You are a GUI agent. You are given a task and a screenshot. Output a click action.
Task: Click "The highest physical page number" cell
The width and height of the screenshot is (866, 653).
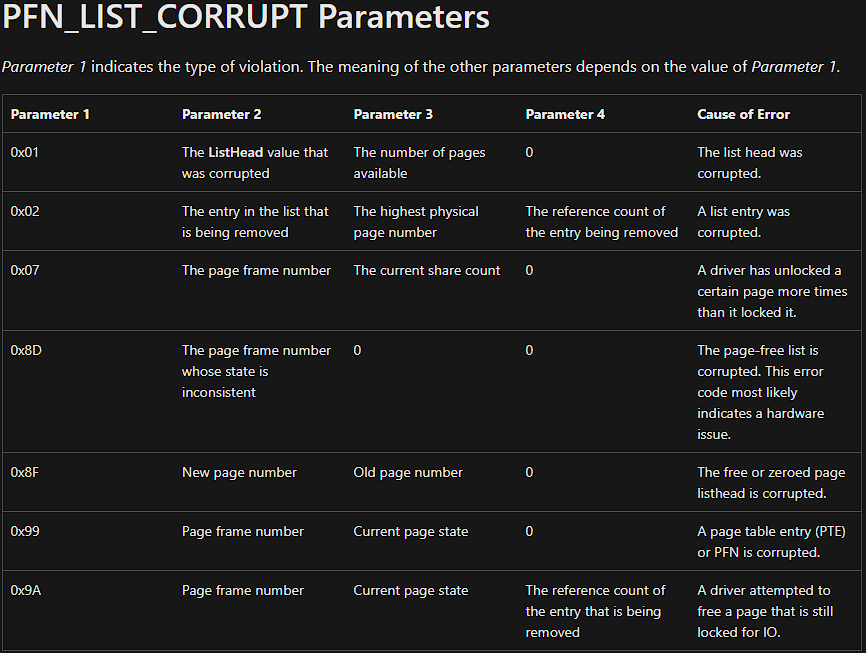[416, 222]
